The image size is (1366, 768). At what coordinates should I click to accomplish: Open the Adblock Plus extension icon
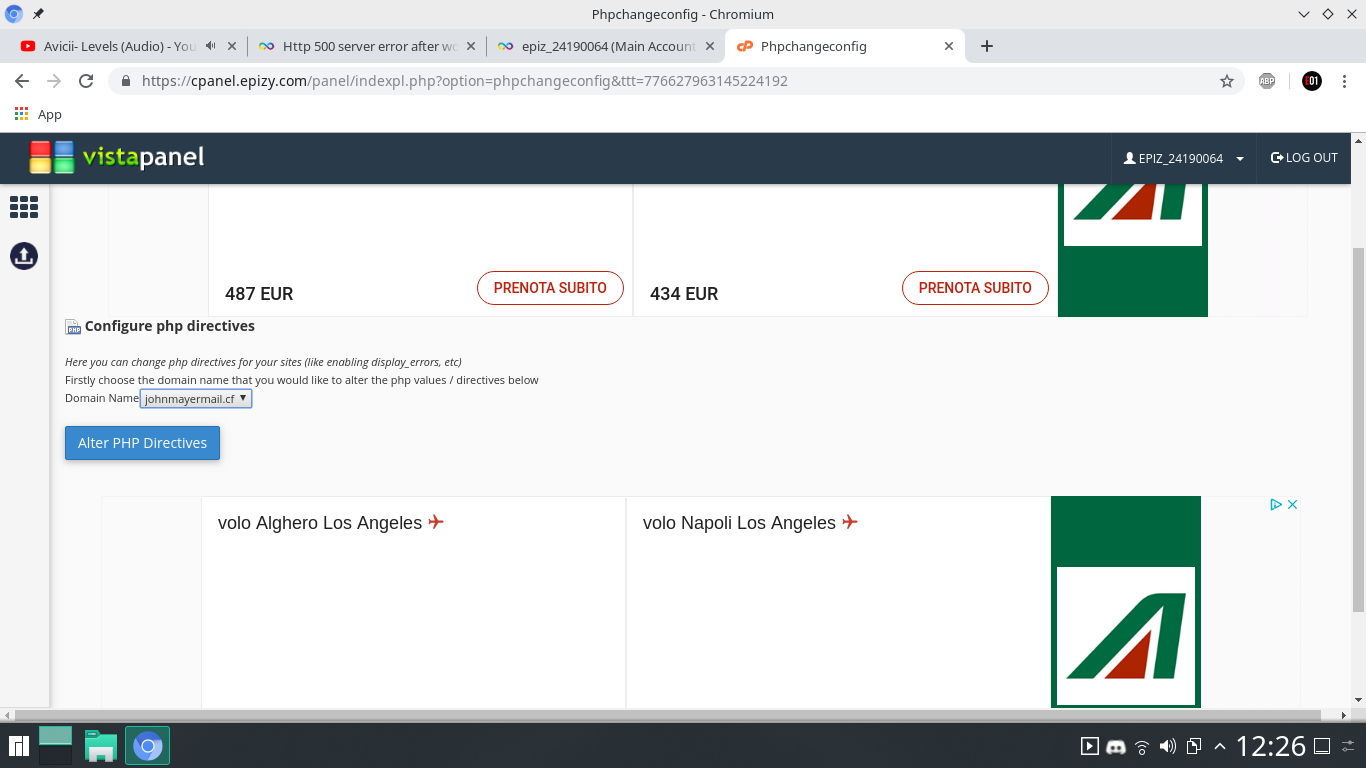[1267, 81]
